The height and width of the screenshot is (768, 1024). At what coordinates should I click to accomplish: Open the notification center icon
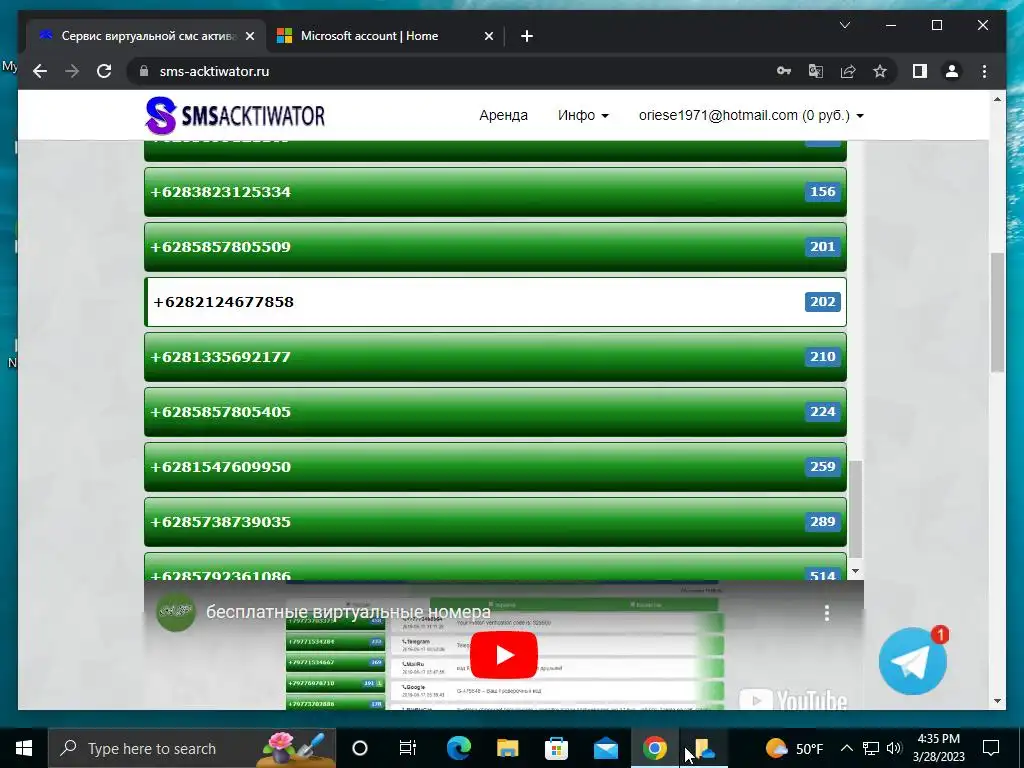point(991,748)
